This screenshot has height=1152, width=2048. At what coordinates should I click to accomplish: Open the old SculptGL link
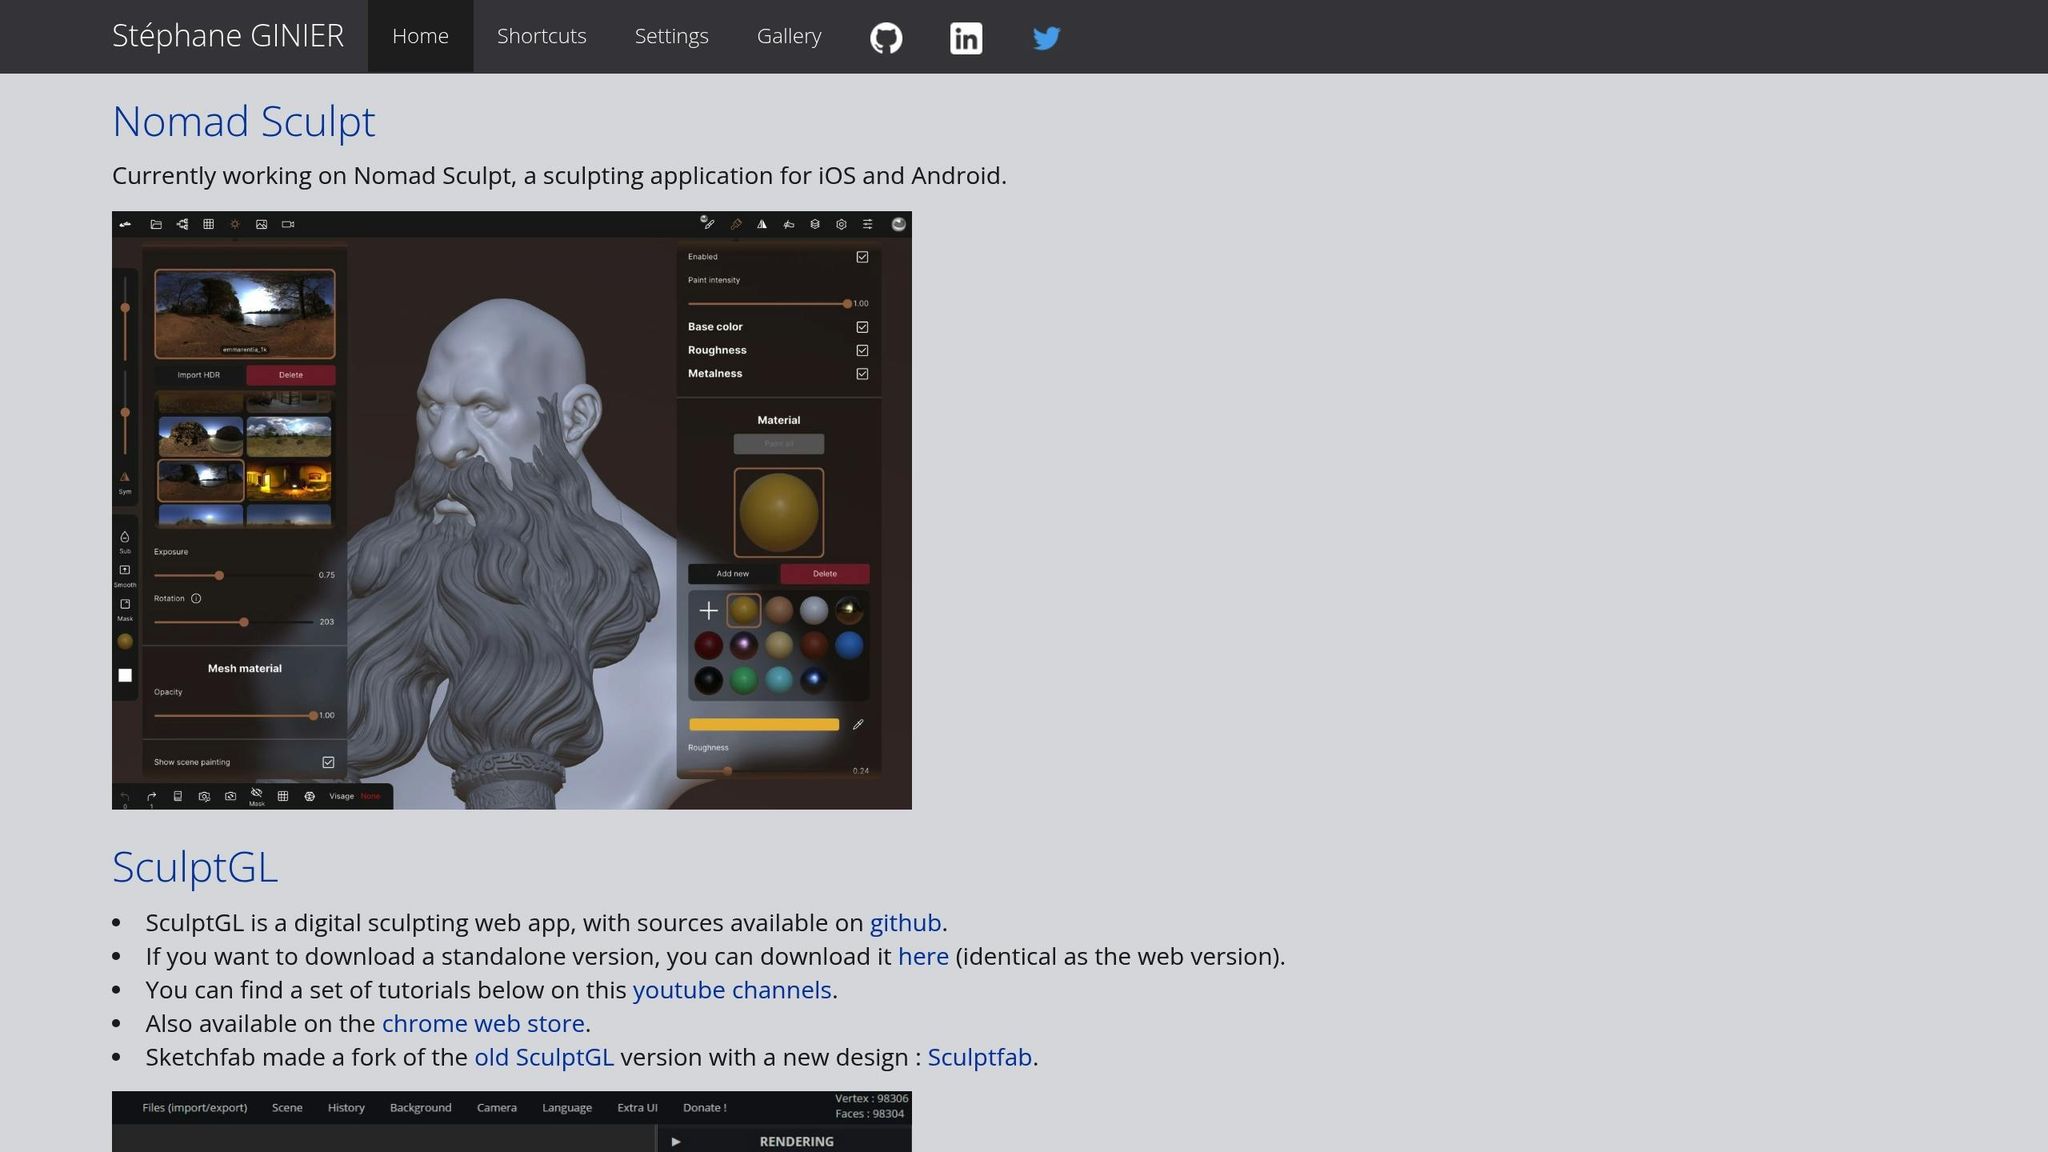(543, 1057)
